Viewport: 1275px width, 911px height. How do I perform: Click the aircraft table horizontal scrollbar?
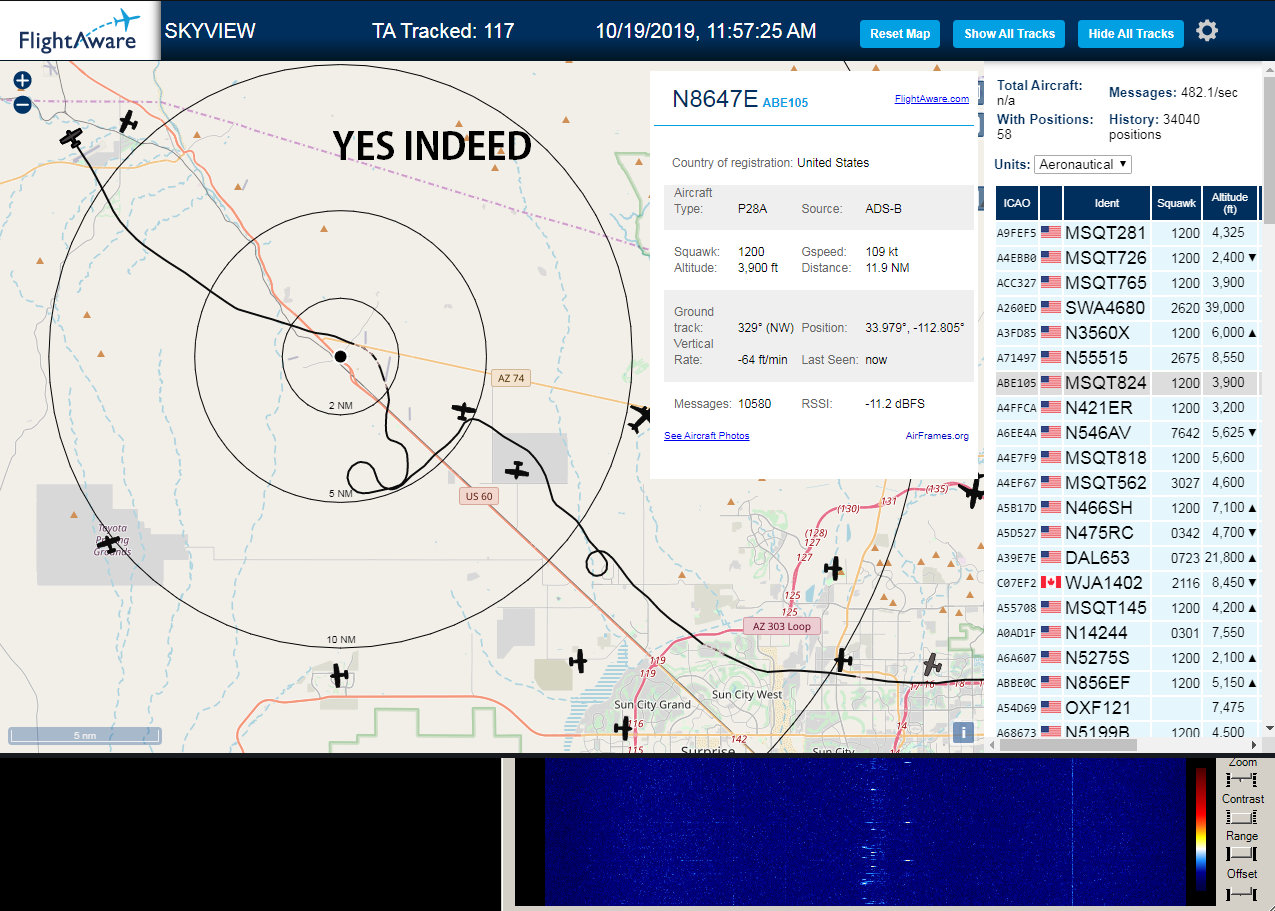click(1067, 745)
